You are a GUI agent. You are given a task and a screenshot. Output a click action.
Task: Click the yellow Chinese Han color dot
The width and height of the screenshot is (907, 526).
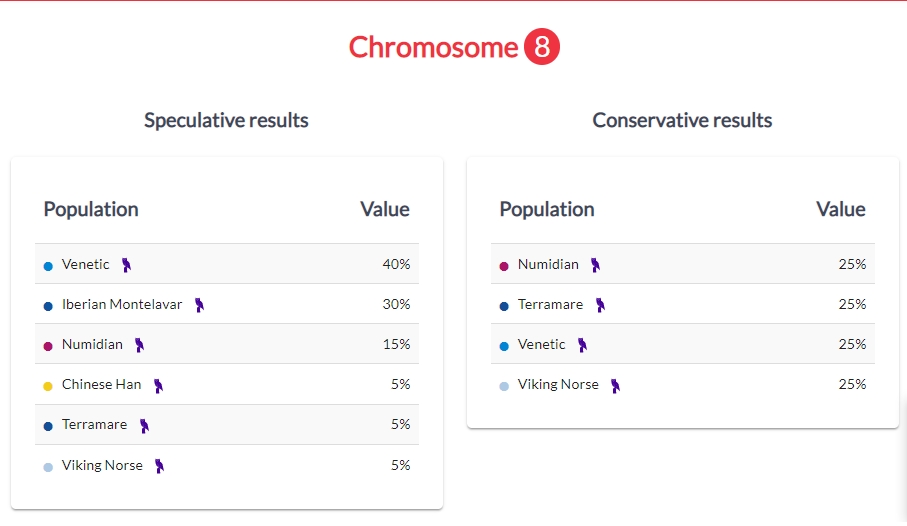click(x=48, y=386)
